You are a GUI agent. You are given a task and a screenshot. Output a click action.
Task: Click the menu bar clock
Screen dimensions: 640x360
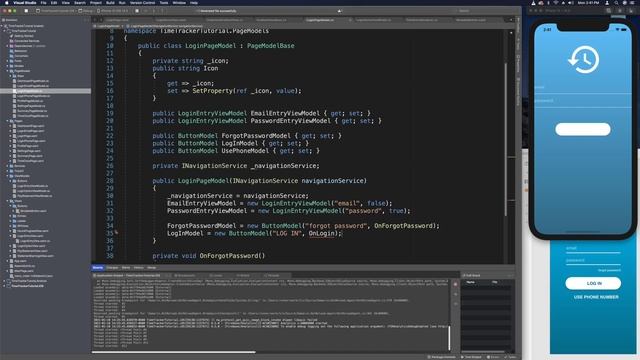[588, 2]
